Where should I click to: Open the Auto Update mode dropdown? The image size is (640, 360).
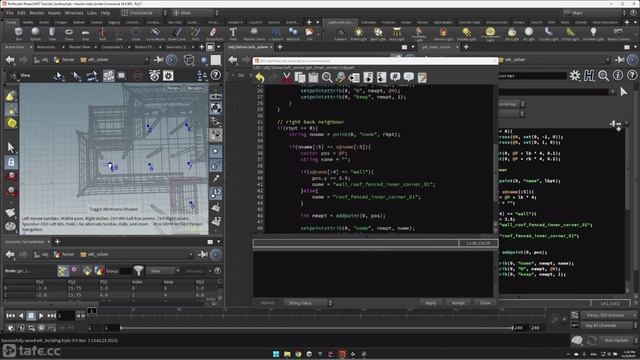point(620,340)
